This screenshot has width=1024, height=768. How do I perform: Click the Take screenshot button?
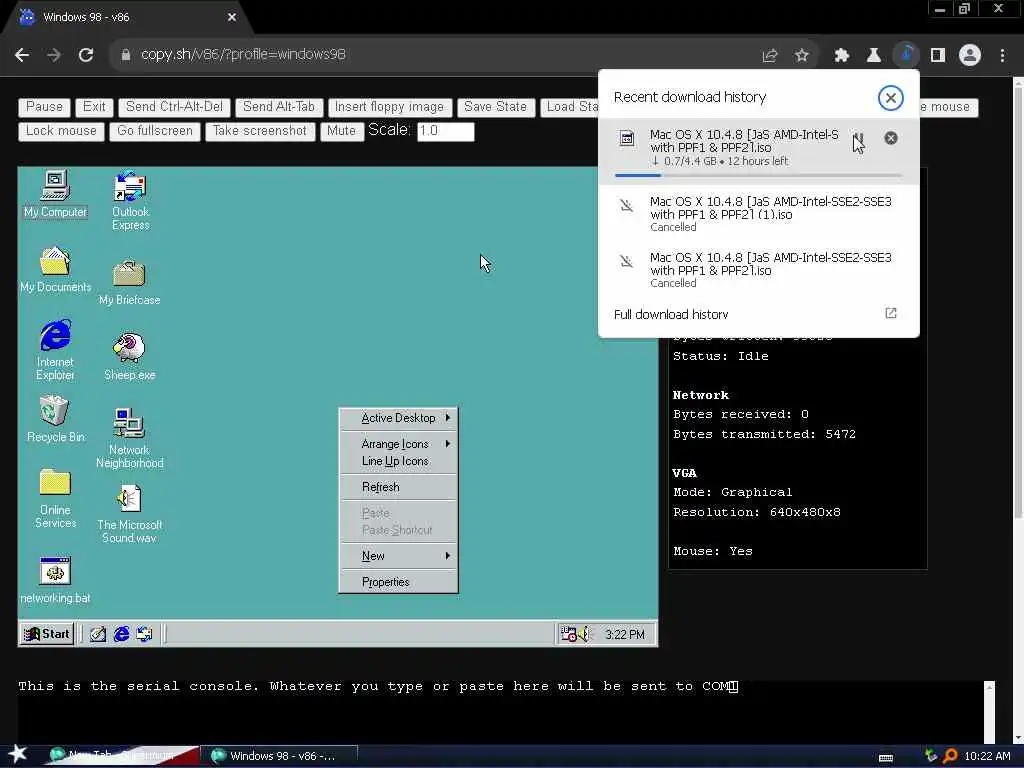(260, 131)
